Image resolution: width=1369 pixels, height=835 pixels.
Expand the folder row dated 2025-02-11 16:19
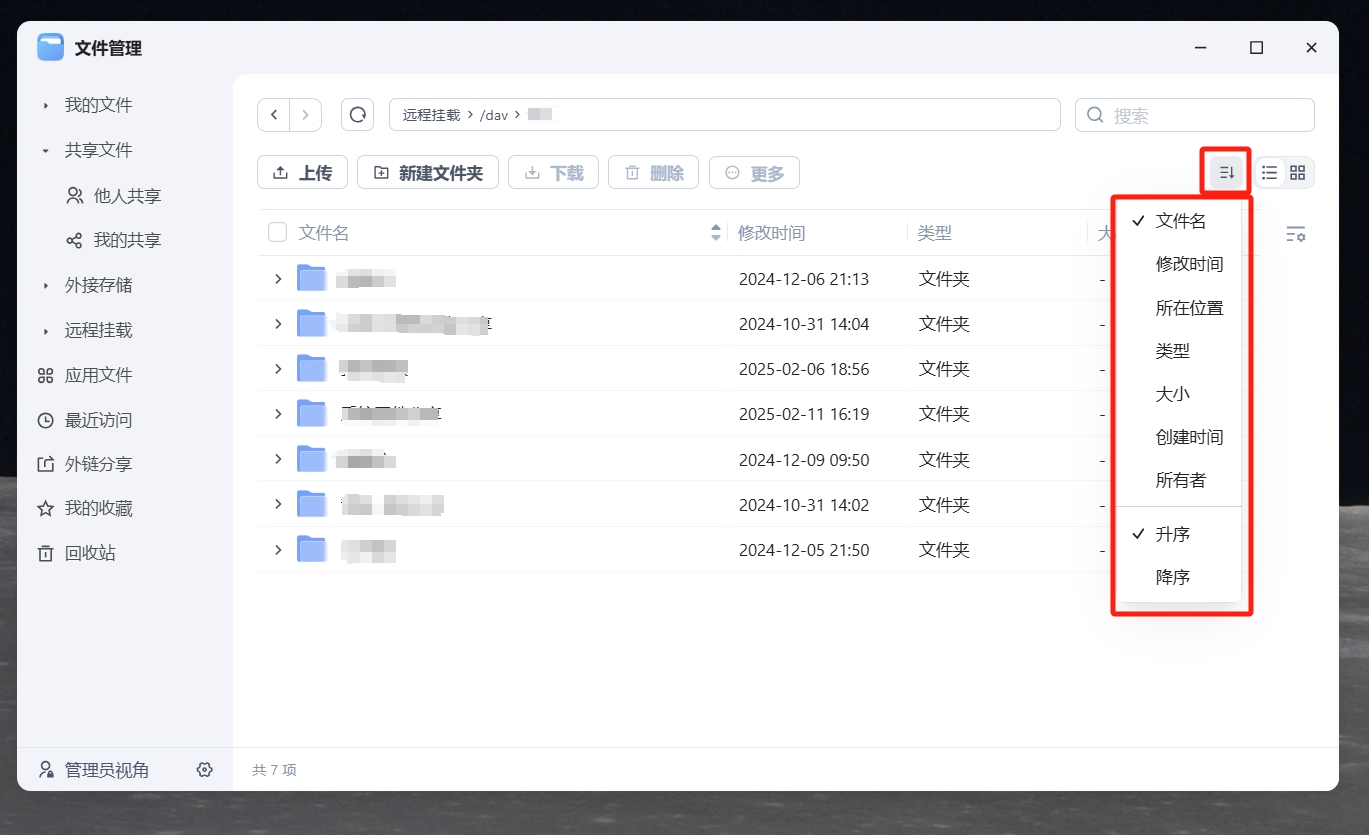278,414
